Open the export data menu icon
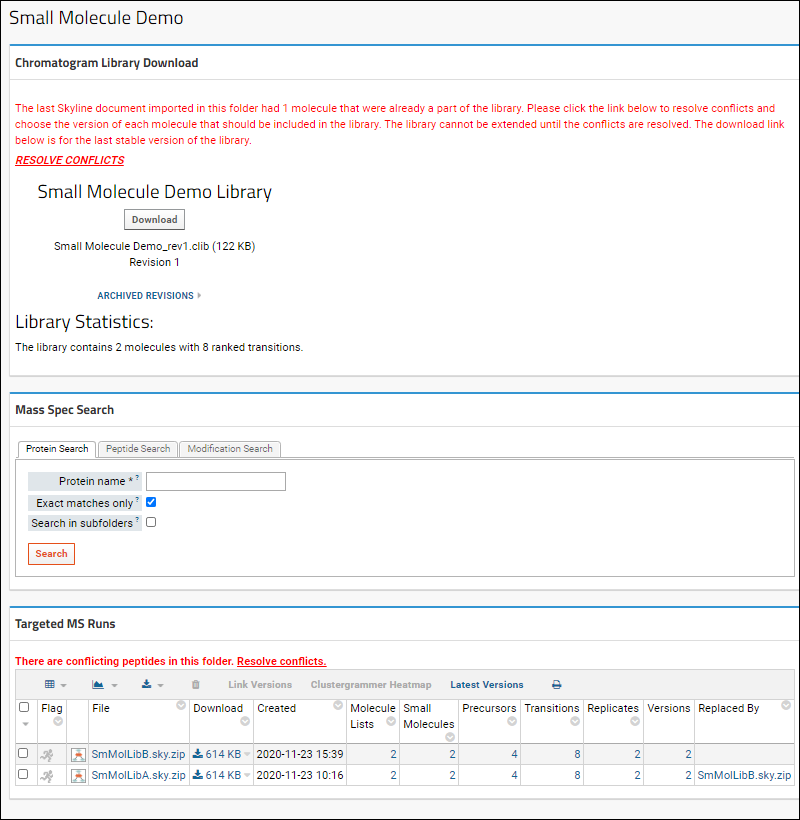800x820 pixels. pos(146,685)
